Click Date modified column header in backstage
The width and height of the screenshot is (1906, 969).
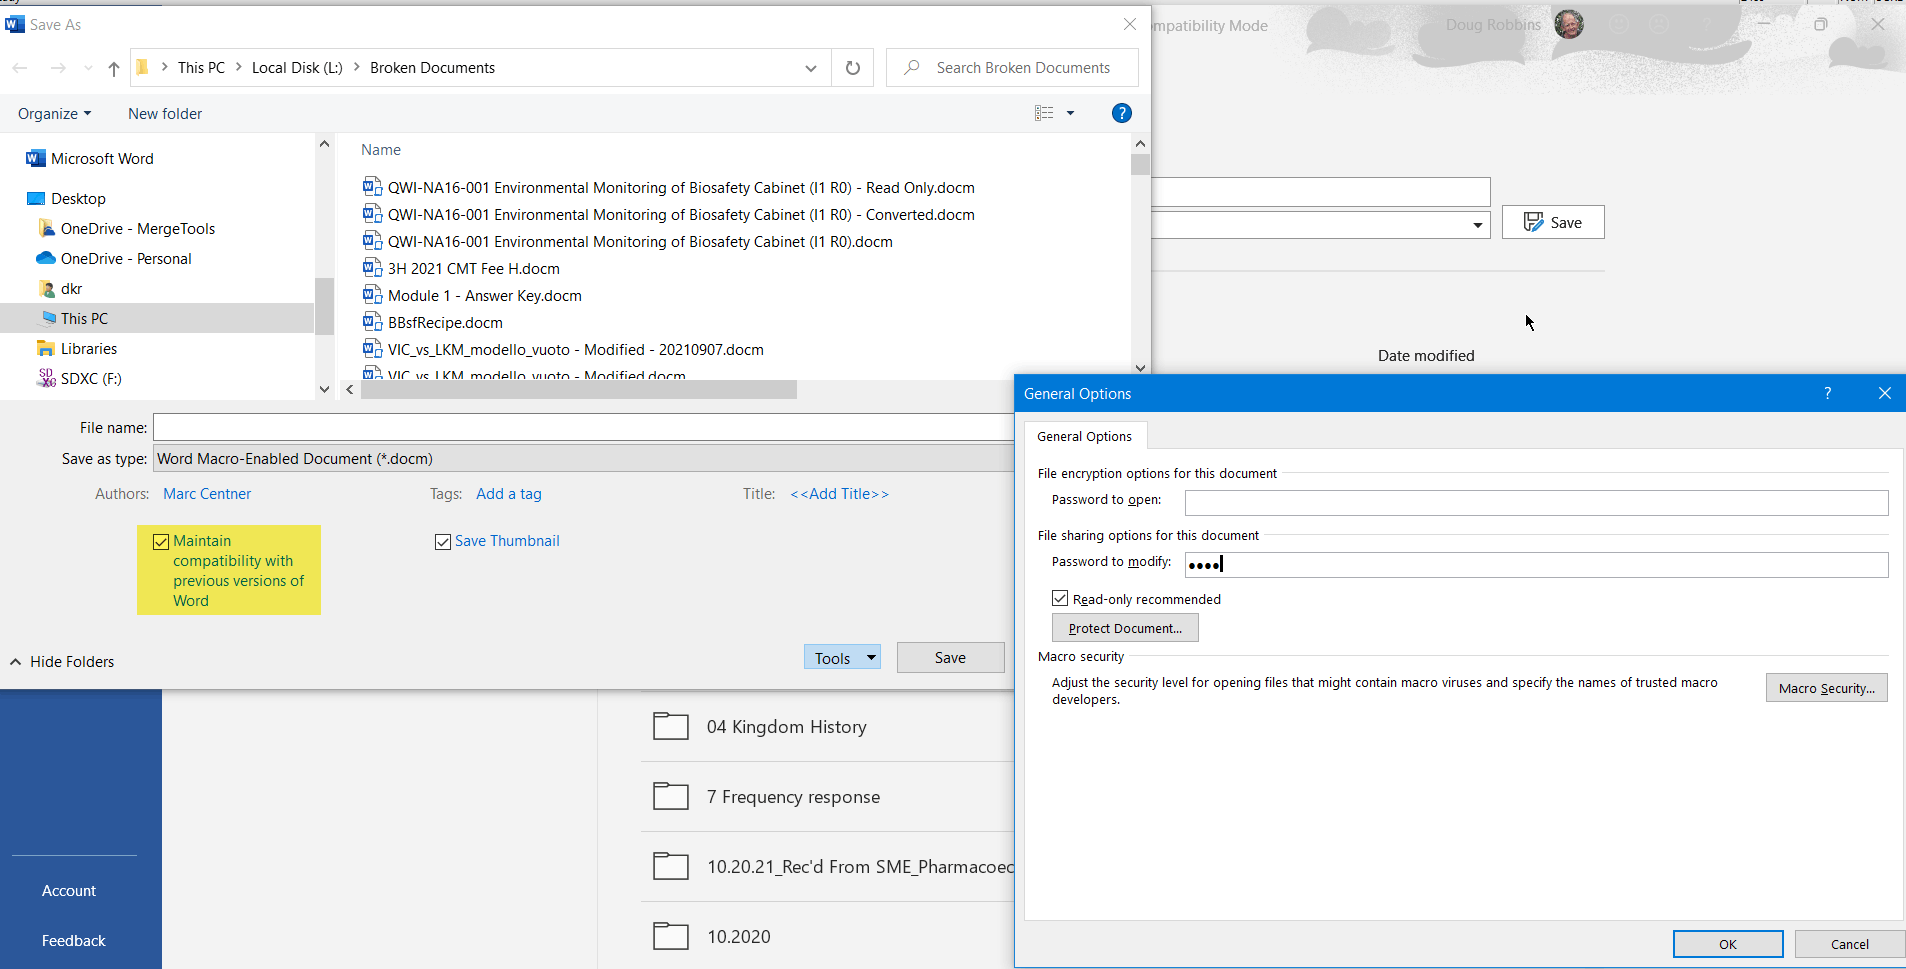click(x=1426, y=356)
